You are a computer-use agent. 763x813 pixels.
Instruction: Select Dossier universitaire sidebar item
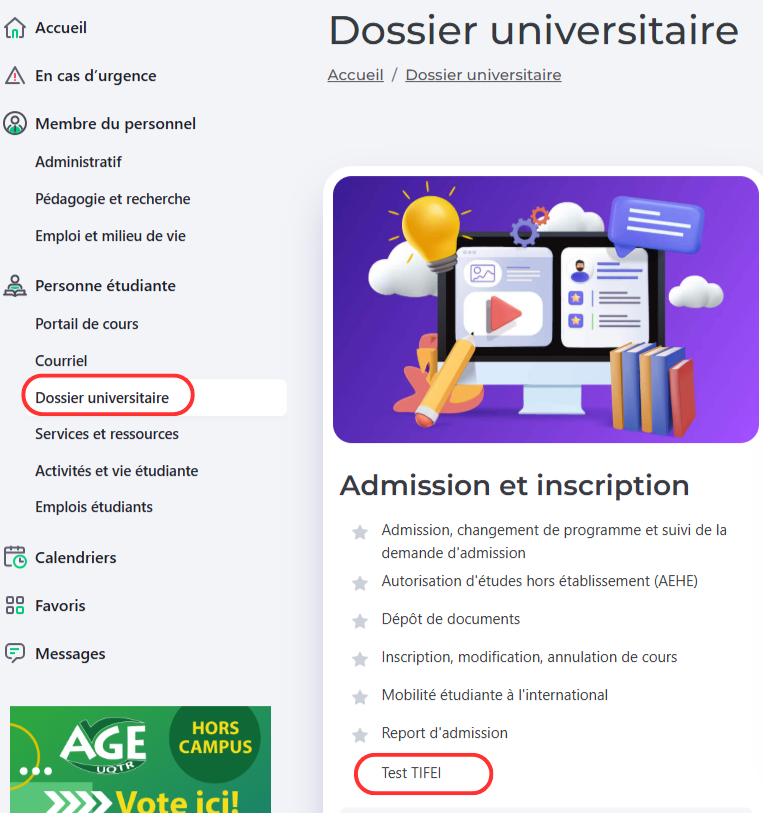[x=155, y=398]
